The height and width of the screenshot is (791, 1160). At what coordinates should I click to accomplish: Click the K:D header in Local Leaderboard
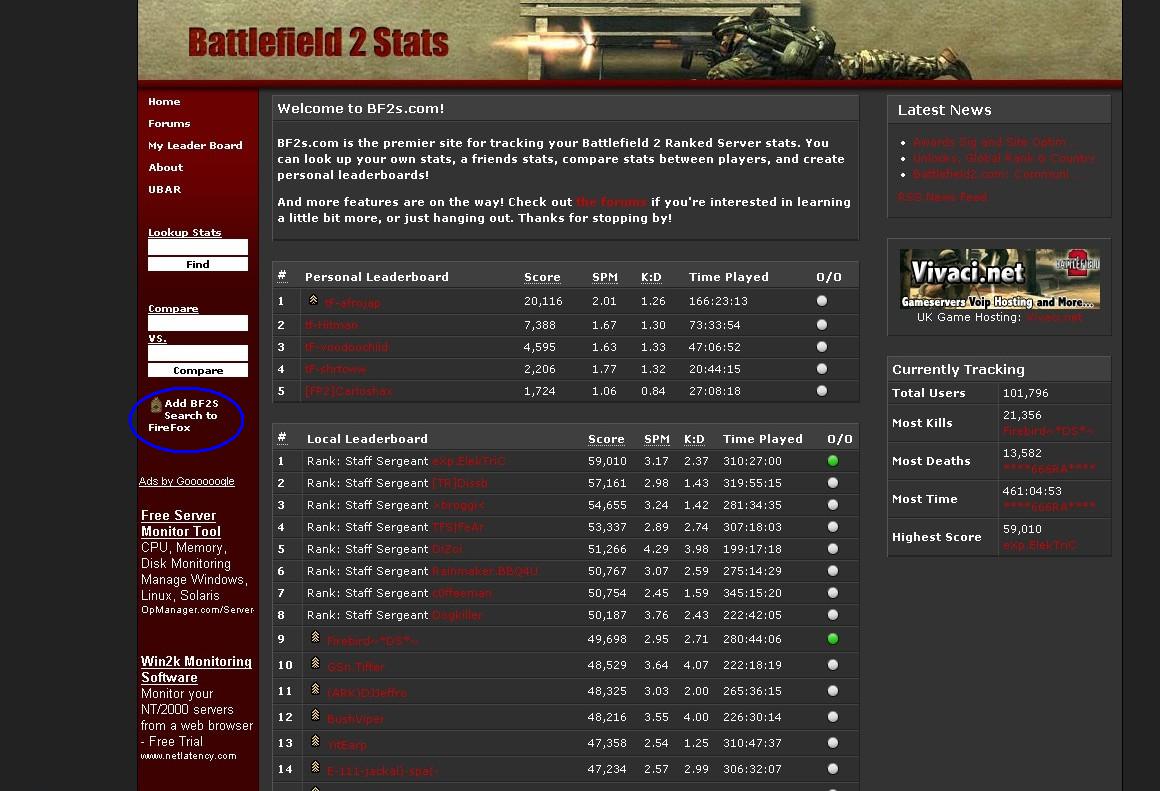(x=694, y=439)
